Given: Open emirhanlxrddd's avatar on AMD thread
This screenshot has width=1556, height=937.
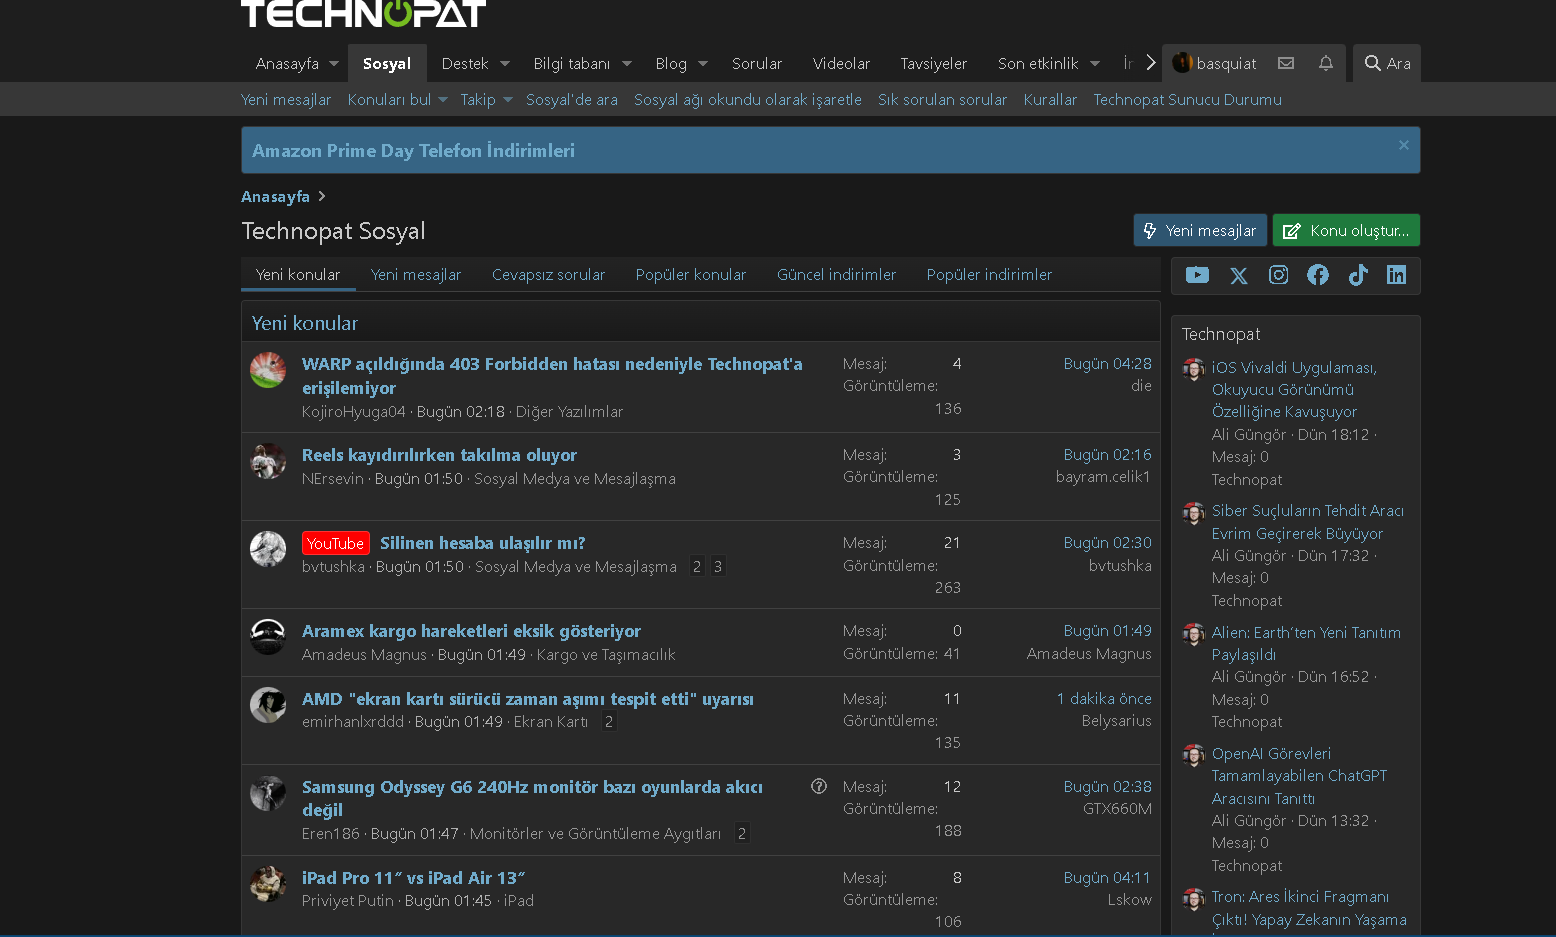Looking at the screenshot, I should (x=268, y=705).
